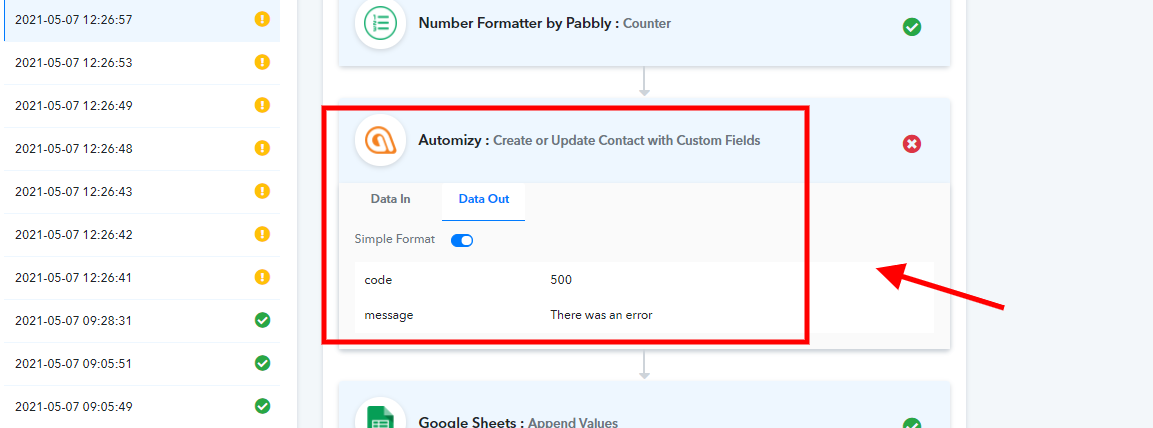This screenshot has width=1153, height=428.
Task: Click warning icon beside 12:26:57 entry
Action: pos(263,20)
